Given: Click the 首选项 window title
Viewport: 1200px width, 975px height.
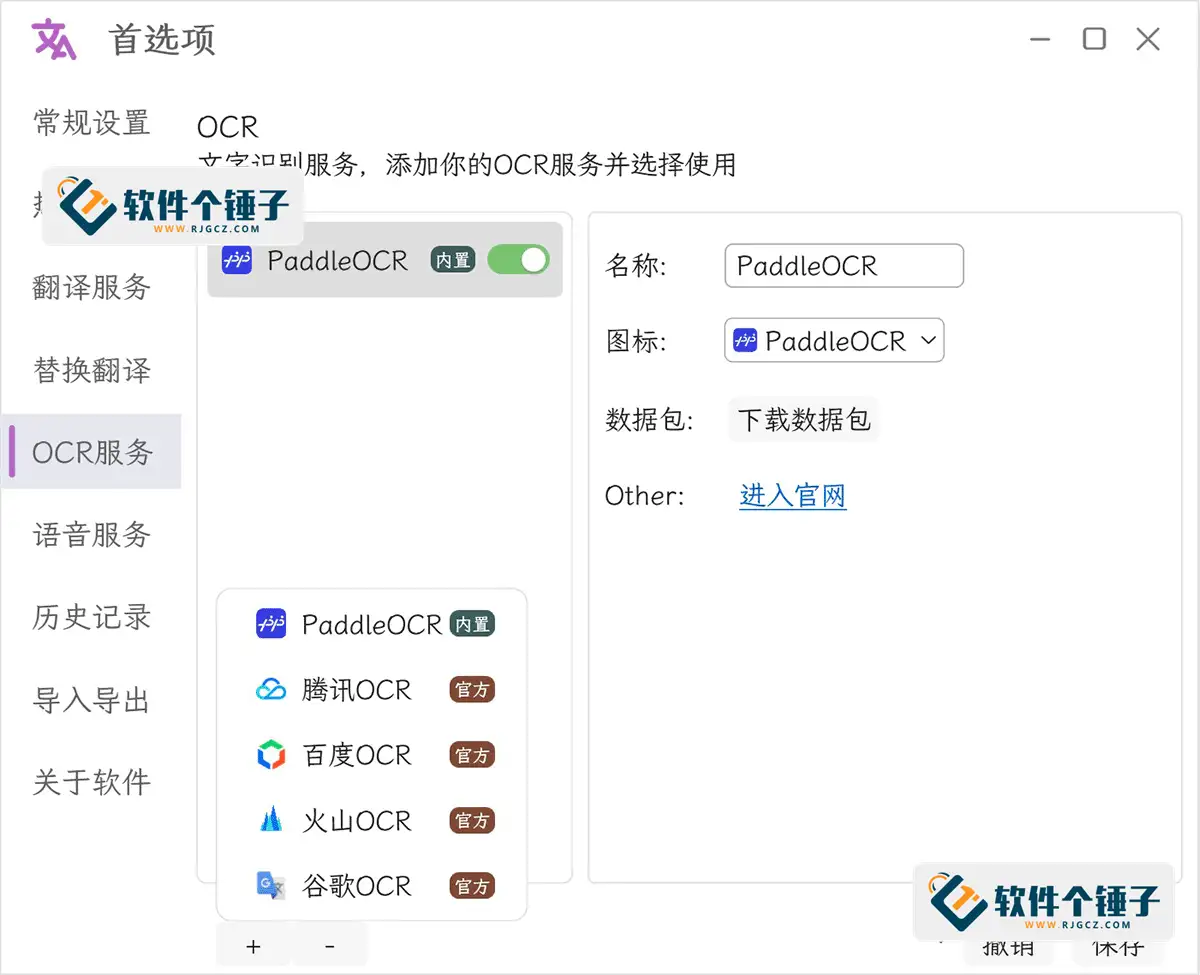Looking at the screenshot, I should point(163,40).
